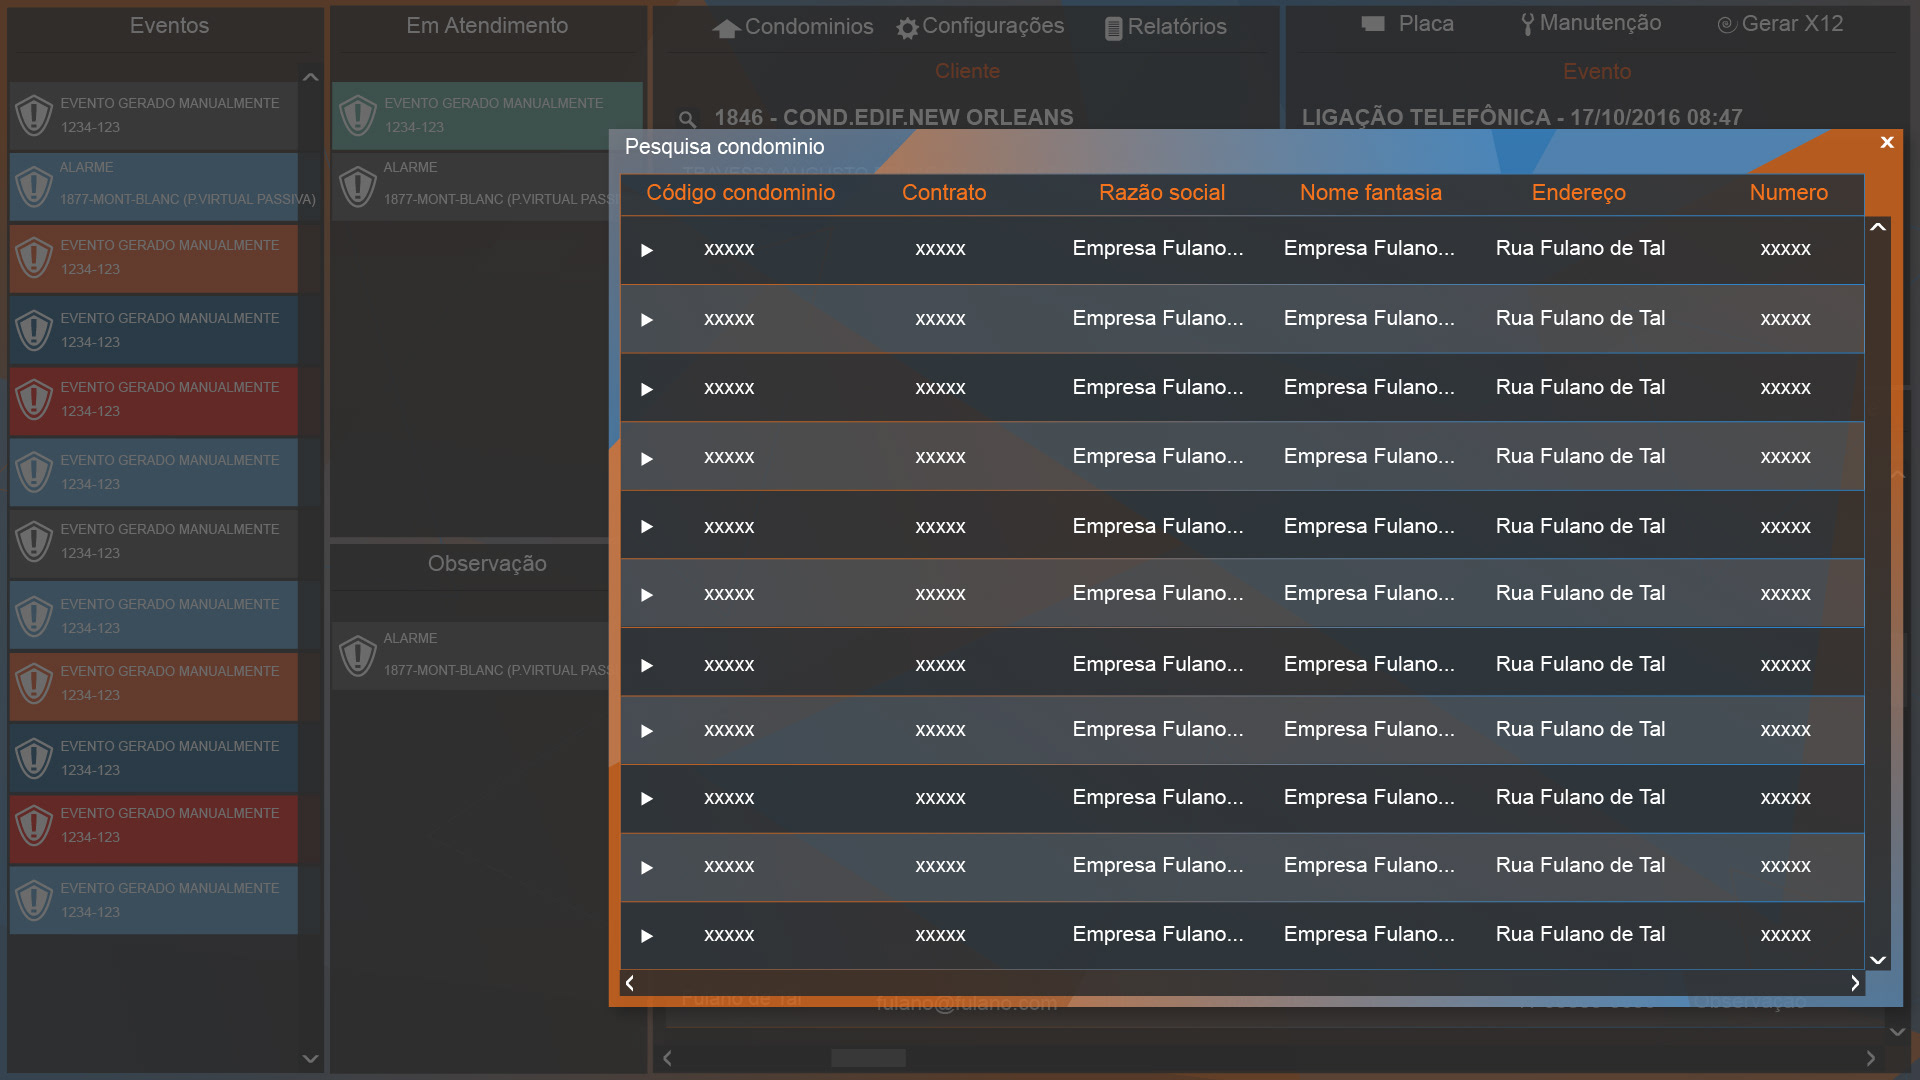Click the LIGAÇÃO TELEFÔNICA event title text
The height and width of the screenshot is (1080, 1920).
click(x=1522, y=118)
